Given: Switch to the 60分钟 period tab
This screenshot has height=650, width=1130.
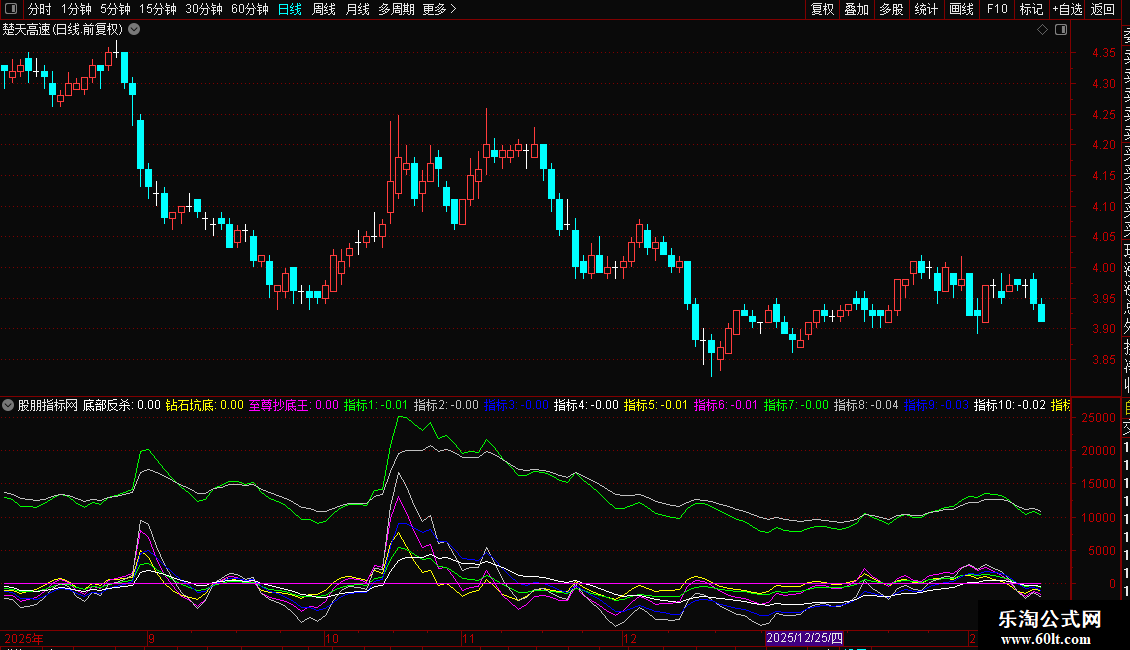Looking at the screenshot, I should (249, 10).
